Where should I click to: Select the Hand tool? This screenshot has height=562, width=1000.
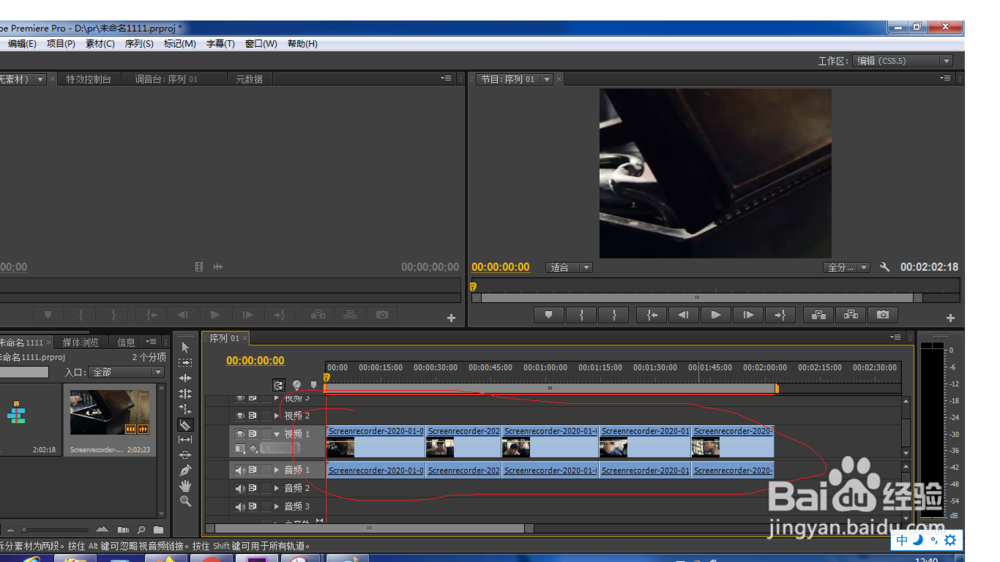point(185,486)
